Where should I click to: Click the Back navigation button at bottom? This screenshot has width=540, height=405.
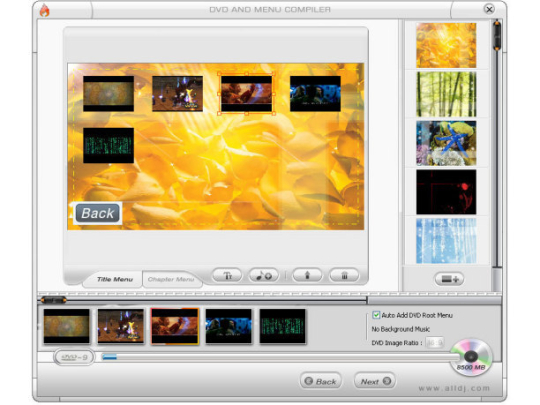(321, 381)
